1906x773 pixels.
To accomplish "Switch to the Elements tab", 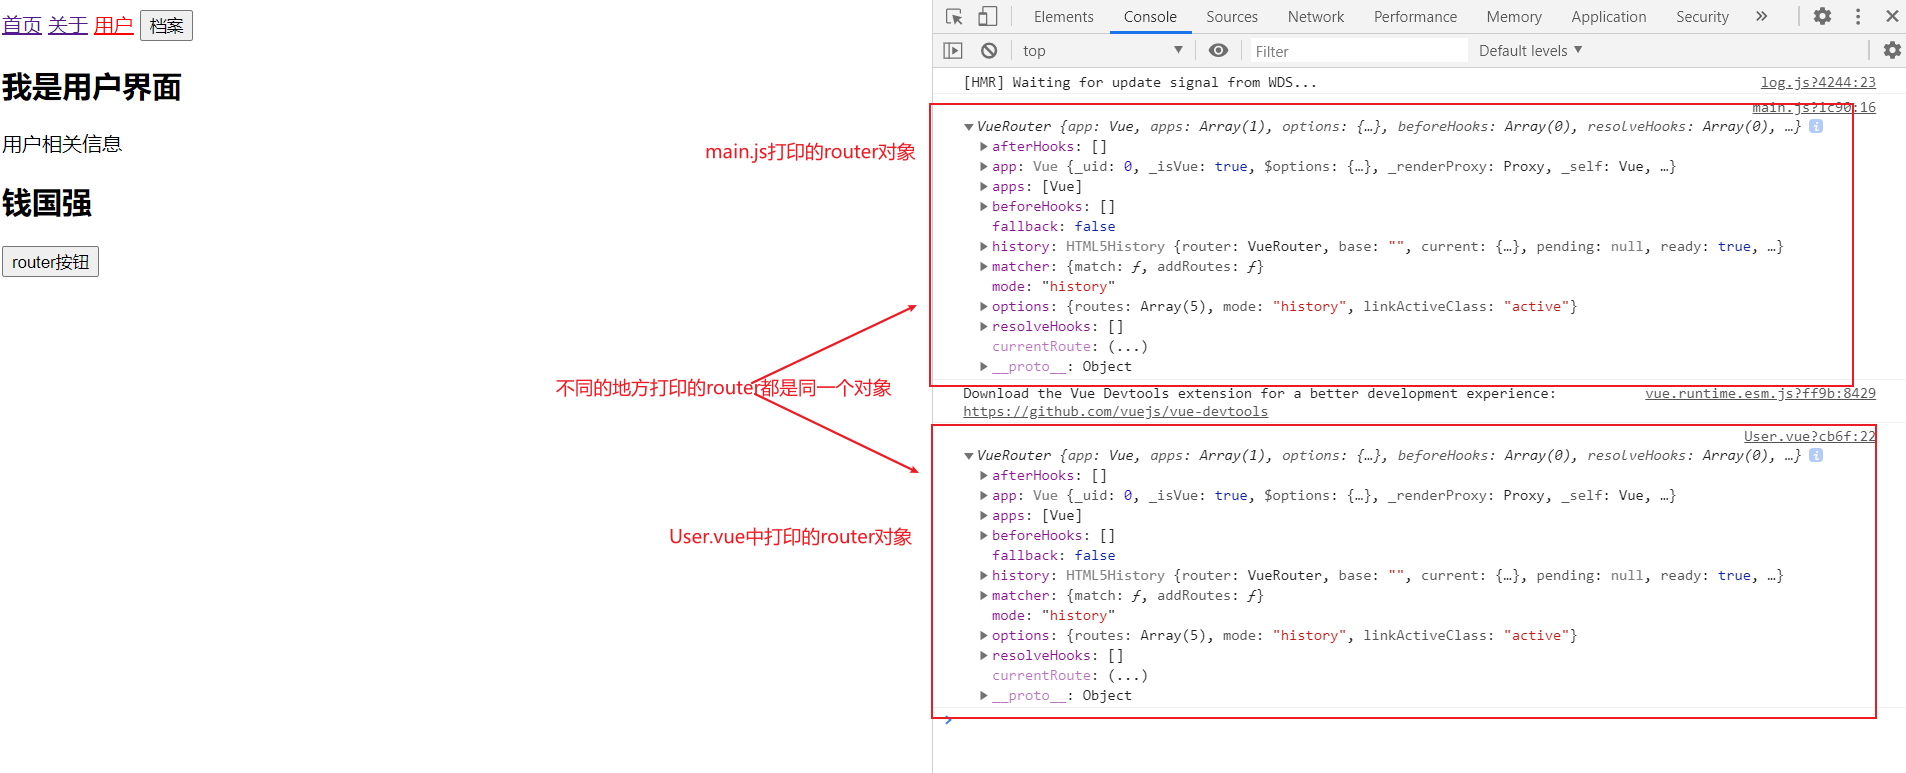I will [1063, 17].
